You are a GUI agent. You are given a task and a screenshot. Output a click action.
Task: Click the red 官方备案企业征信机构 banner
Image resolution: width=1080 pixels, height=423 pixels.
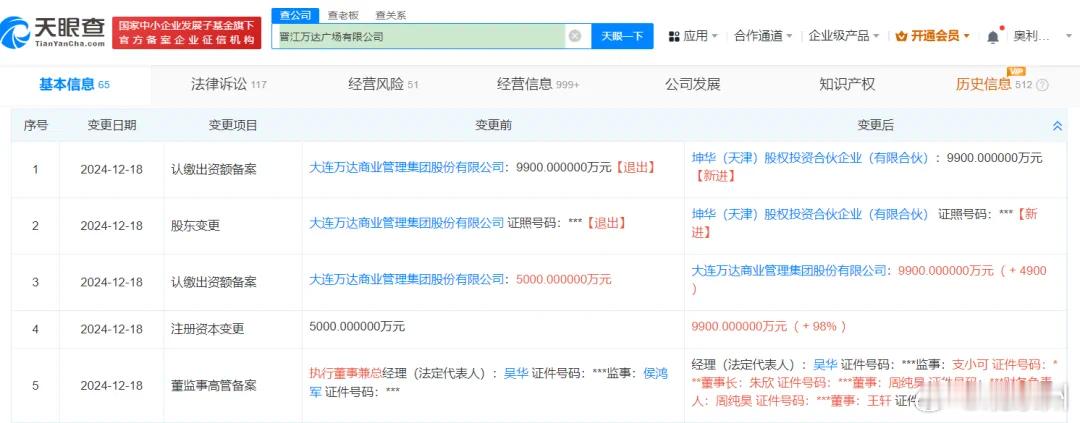(187, 32)
